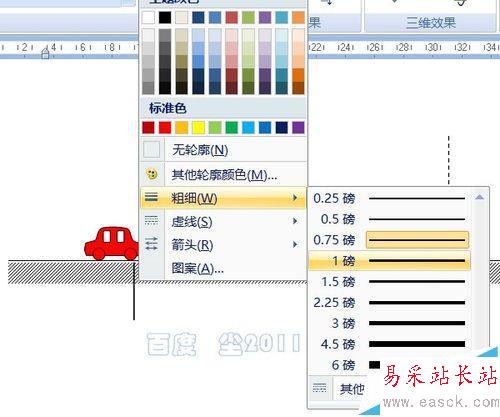Open the Weight (粗细) submenu
The image size is (500, 417).
tap(223, 198)
